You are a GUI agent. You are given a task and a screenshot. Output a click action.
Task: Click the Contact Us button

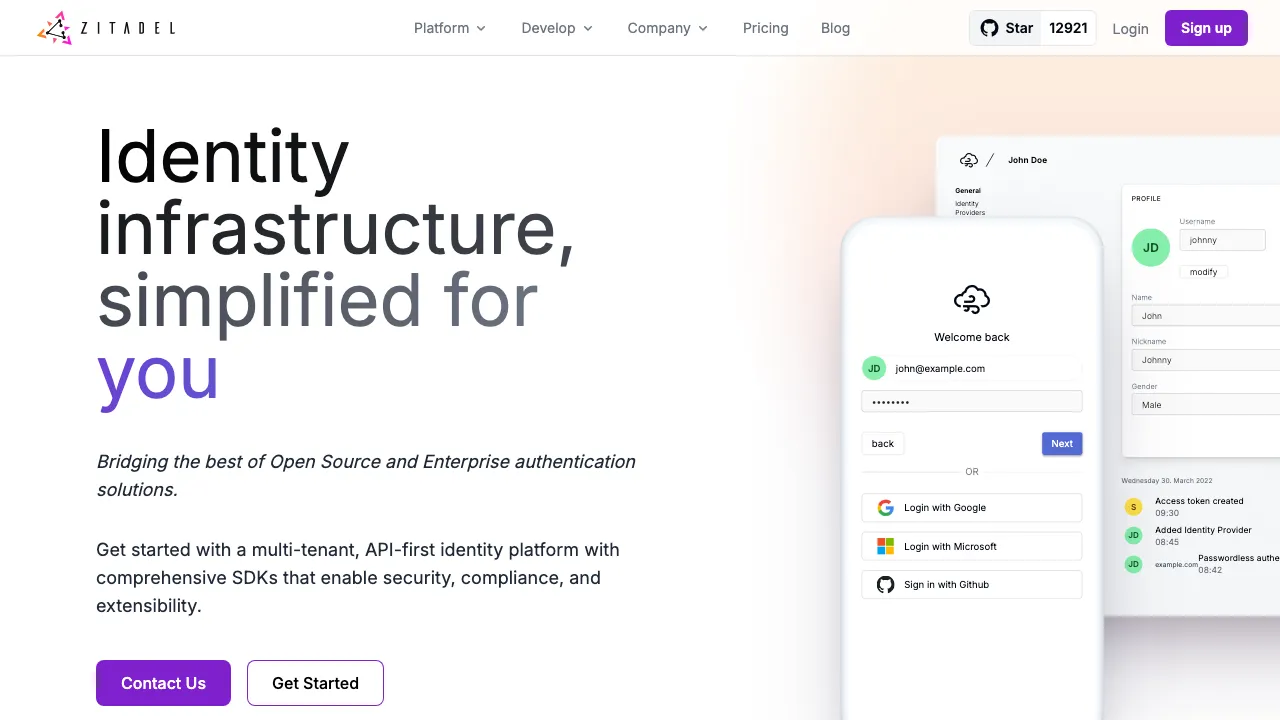(163, 683)
